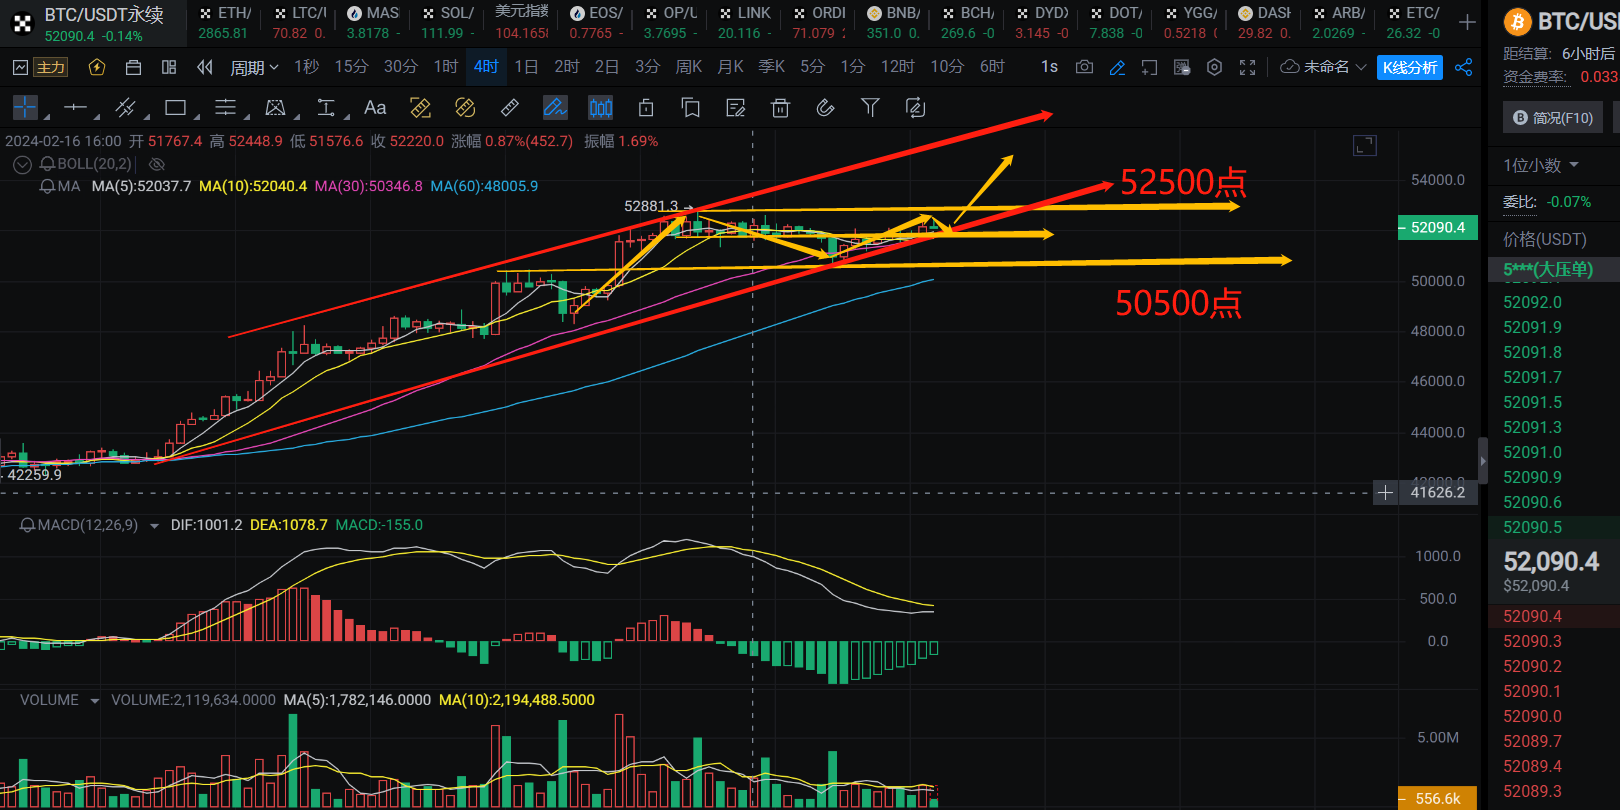This screenshot has height=810, width=1620.
Task: Expand the MACD indicator dropdown arrow
Action: (154, 526)
